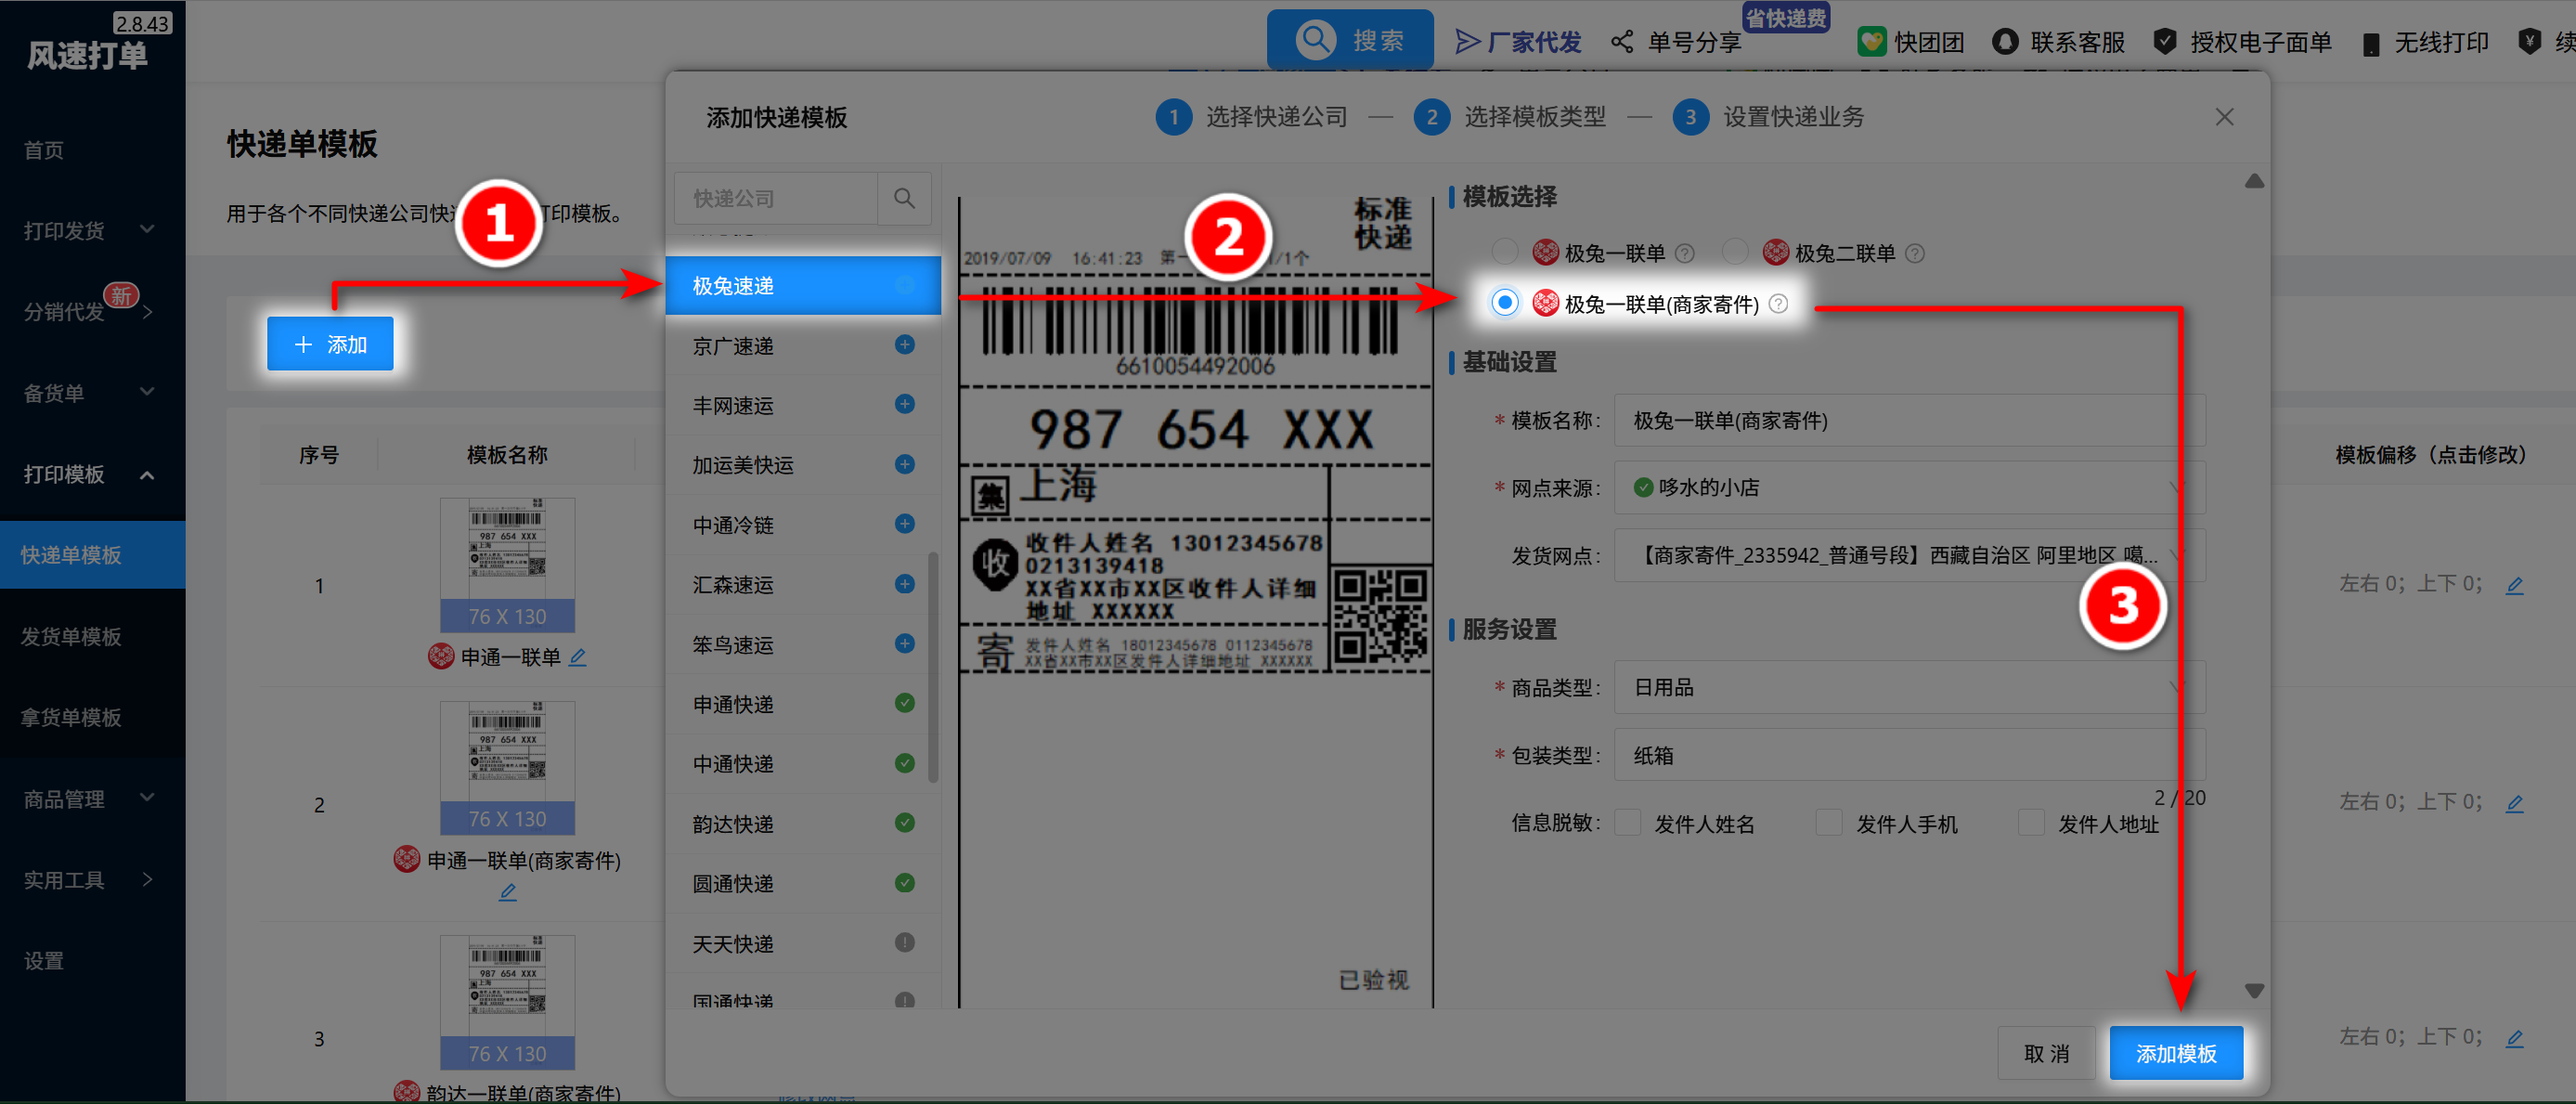Image resolution: width=2576 pixels, height=1104 pixels.
Task: Click the 添加模板 button
Action: pyautogui.click(x=2176, y=1053)
